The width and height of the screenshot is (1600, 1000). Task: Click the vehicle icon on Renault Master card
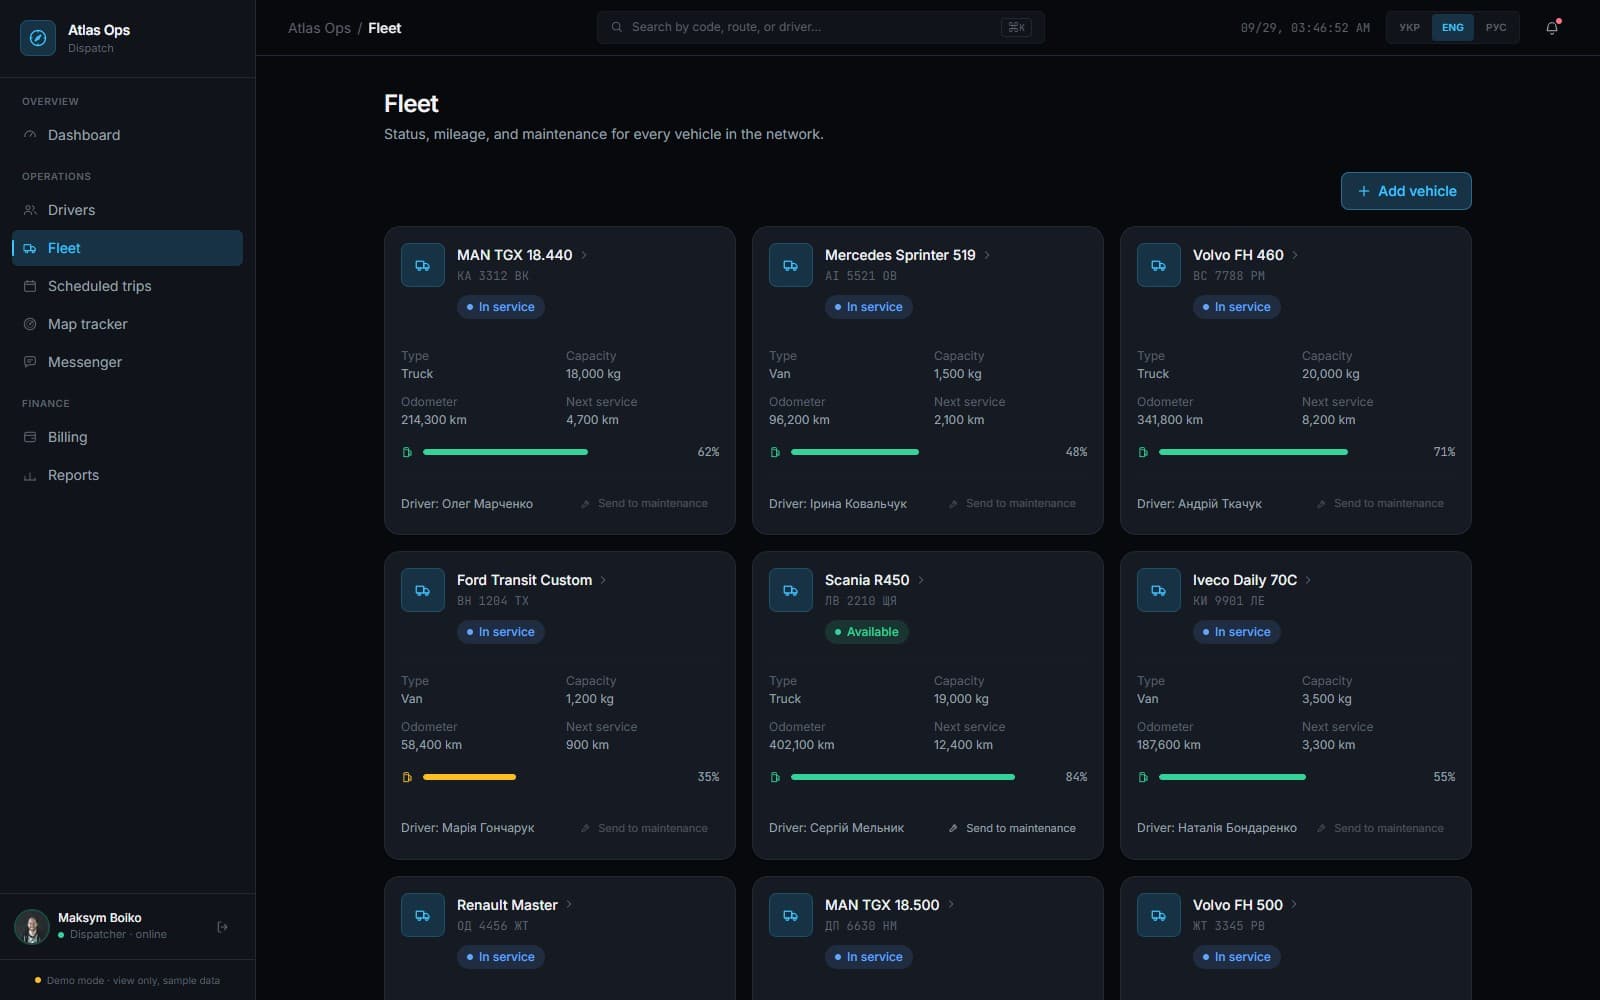pos(423,916)
